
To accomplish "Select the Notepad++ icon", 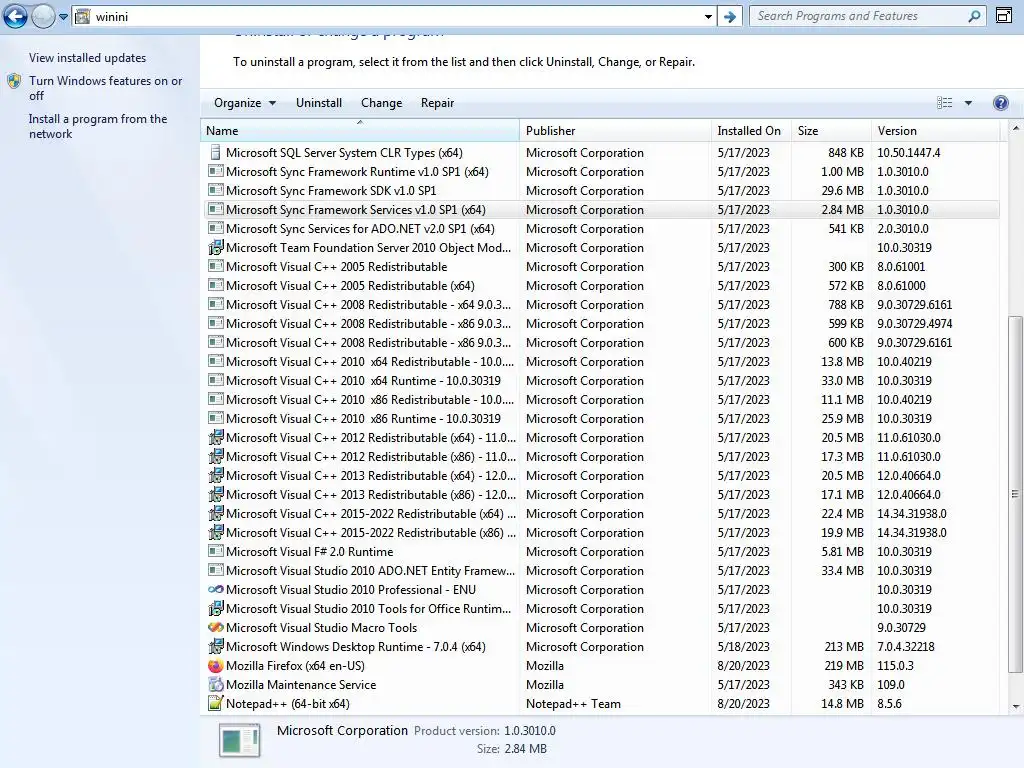I will (x=216, y=703).
